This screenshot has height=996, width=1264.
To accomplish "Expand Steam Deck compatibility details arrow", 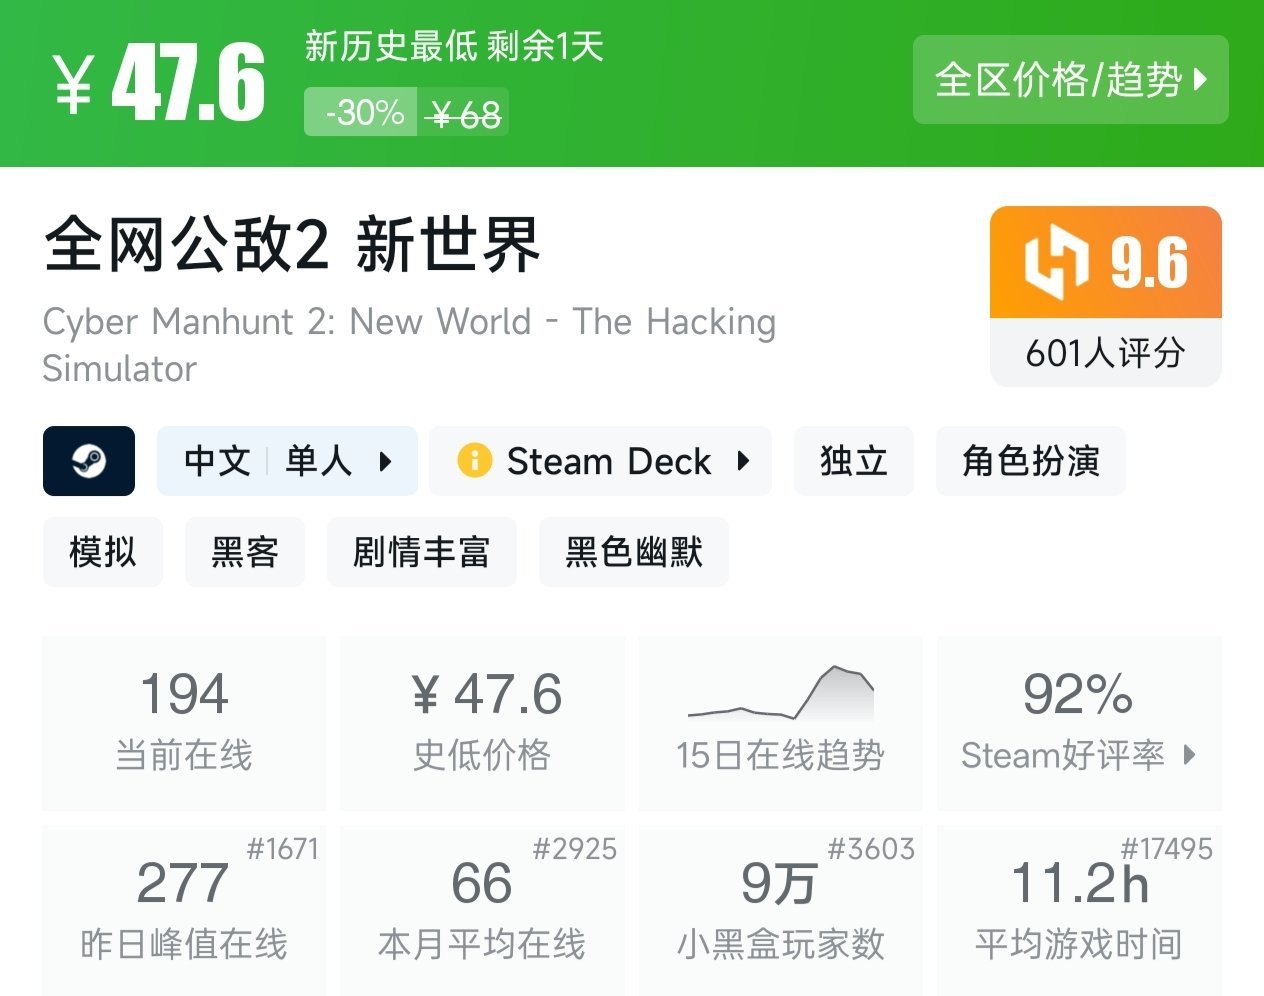I will (x=743, y=461).
